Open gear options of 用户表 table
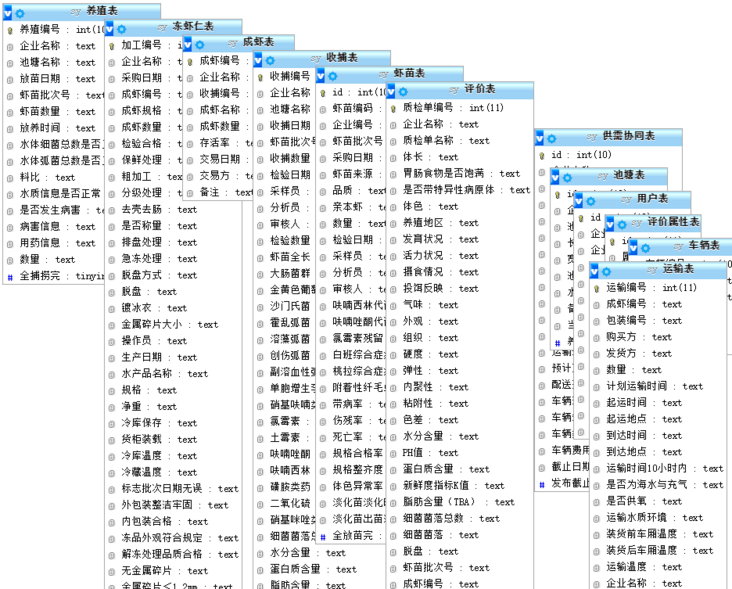This screenshot has width=732, height=589. pyautogui.click(x=591, y=201)
